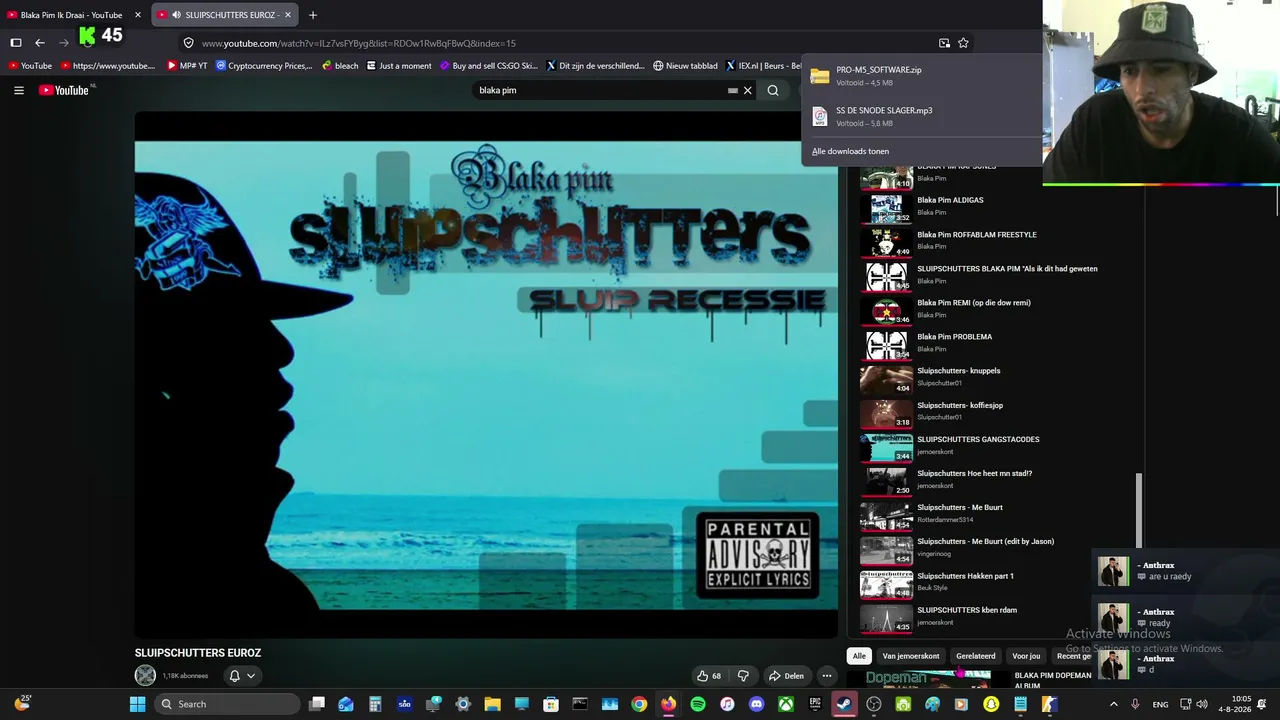
Task: Open Spotify from the taskbar
Action: [x=698, y=704]
